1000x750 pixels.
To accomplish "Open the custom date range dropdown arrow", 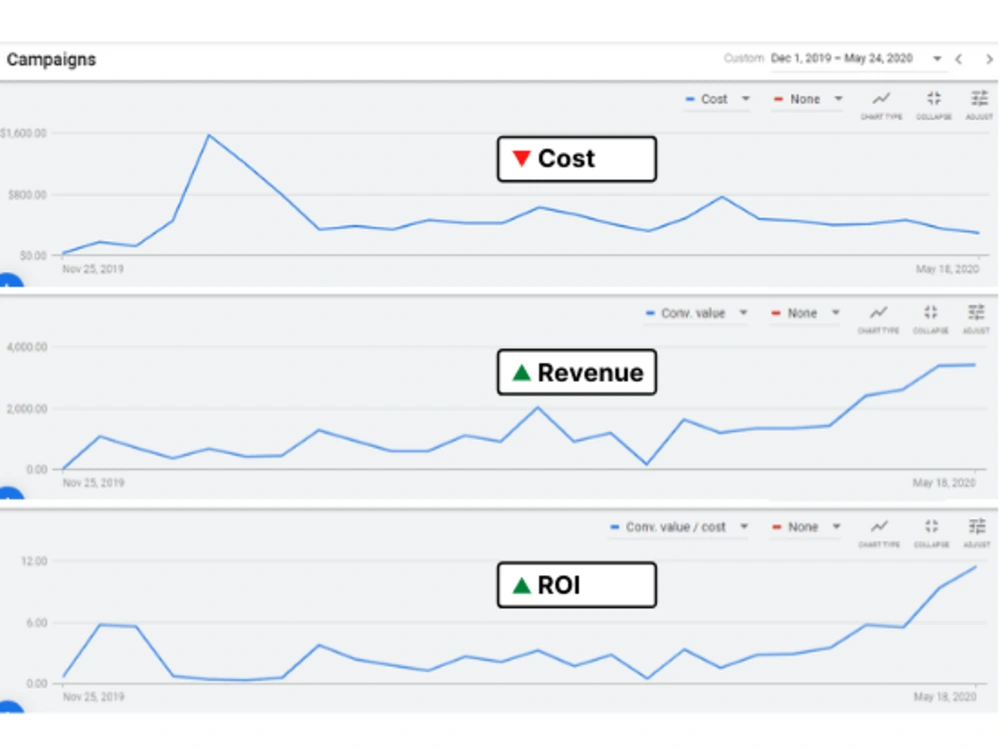I will tap(937, 59).
